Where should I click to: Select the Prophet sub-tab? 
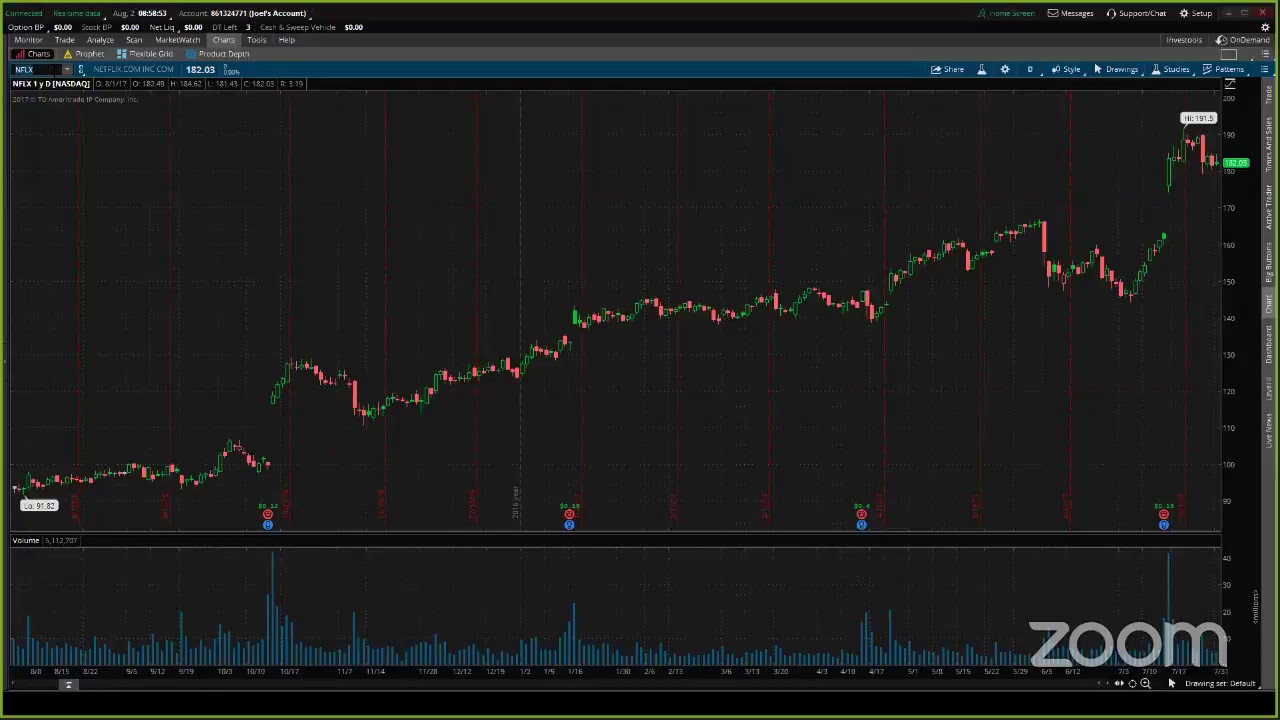tap(84, 54)
